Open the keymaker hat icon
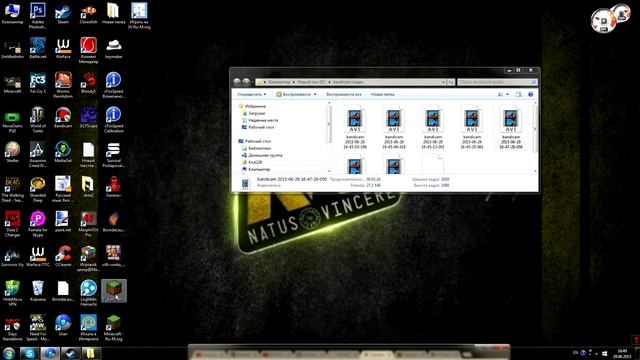The width and height of the screenshot is (640, 360). pos(113,48)
